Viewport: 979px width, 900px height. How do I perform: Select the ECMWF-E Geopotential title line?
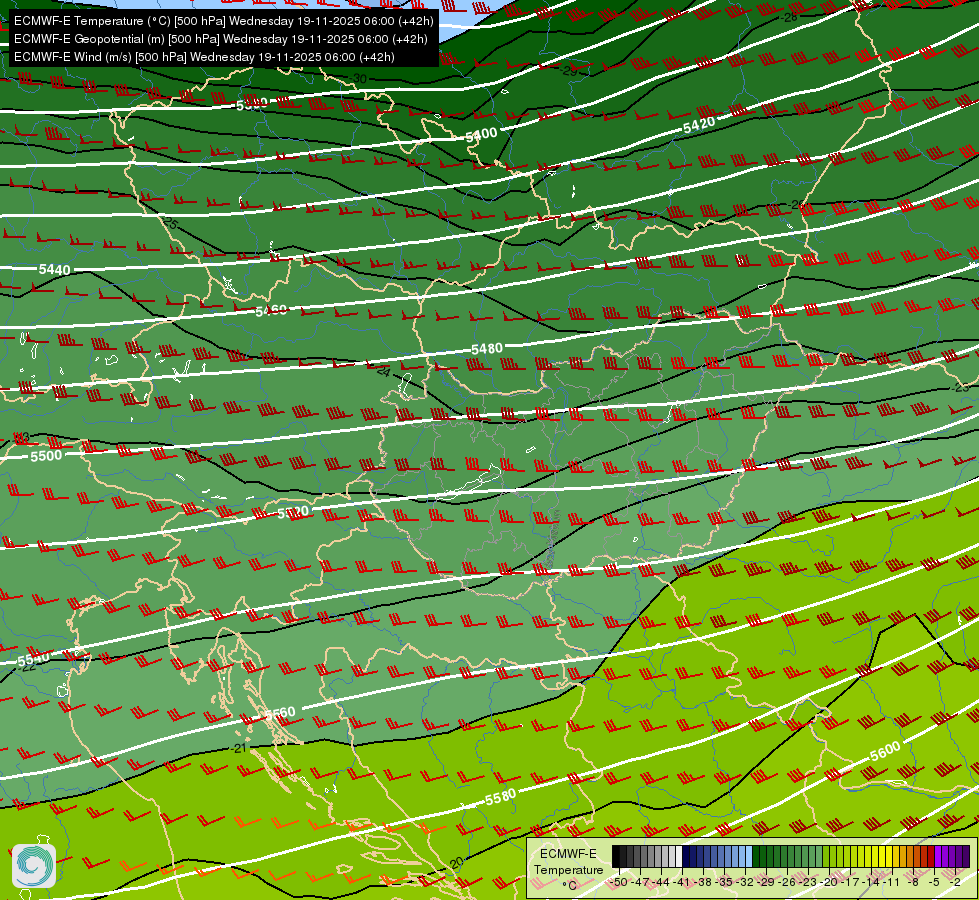point(220,39)
